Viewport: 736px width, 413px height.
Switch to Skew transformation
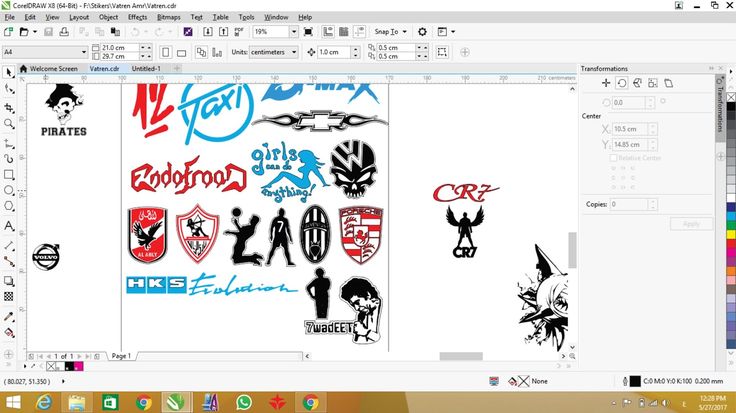tap(668, 83)
